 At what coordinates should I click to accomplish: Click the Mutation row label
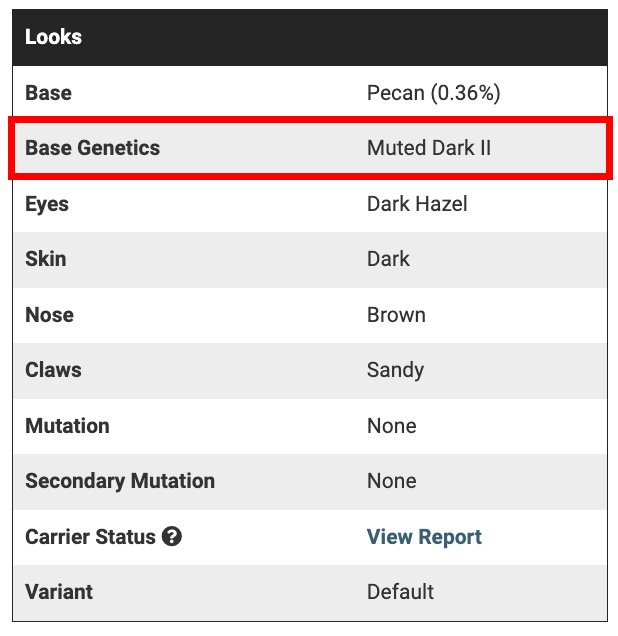[x=67, y=426]
